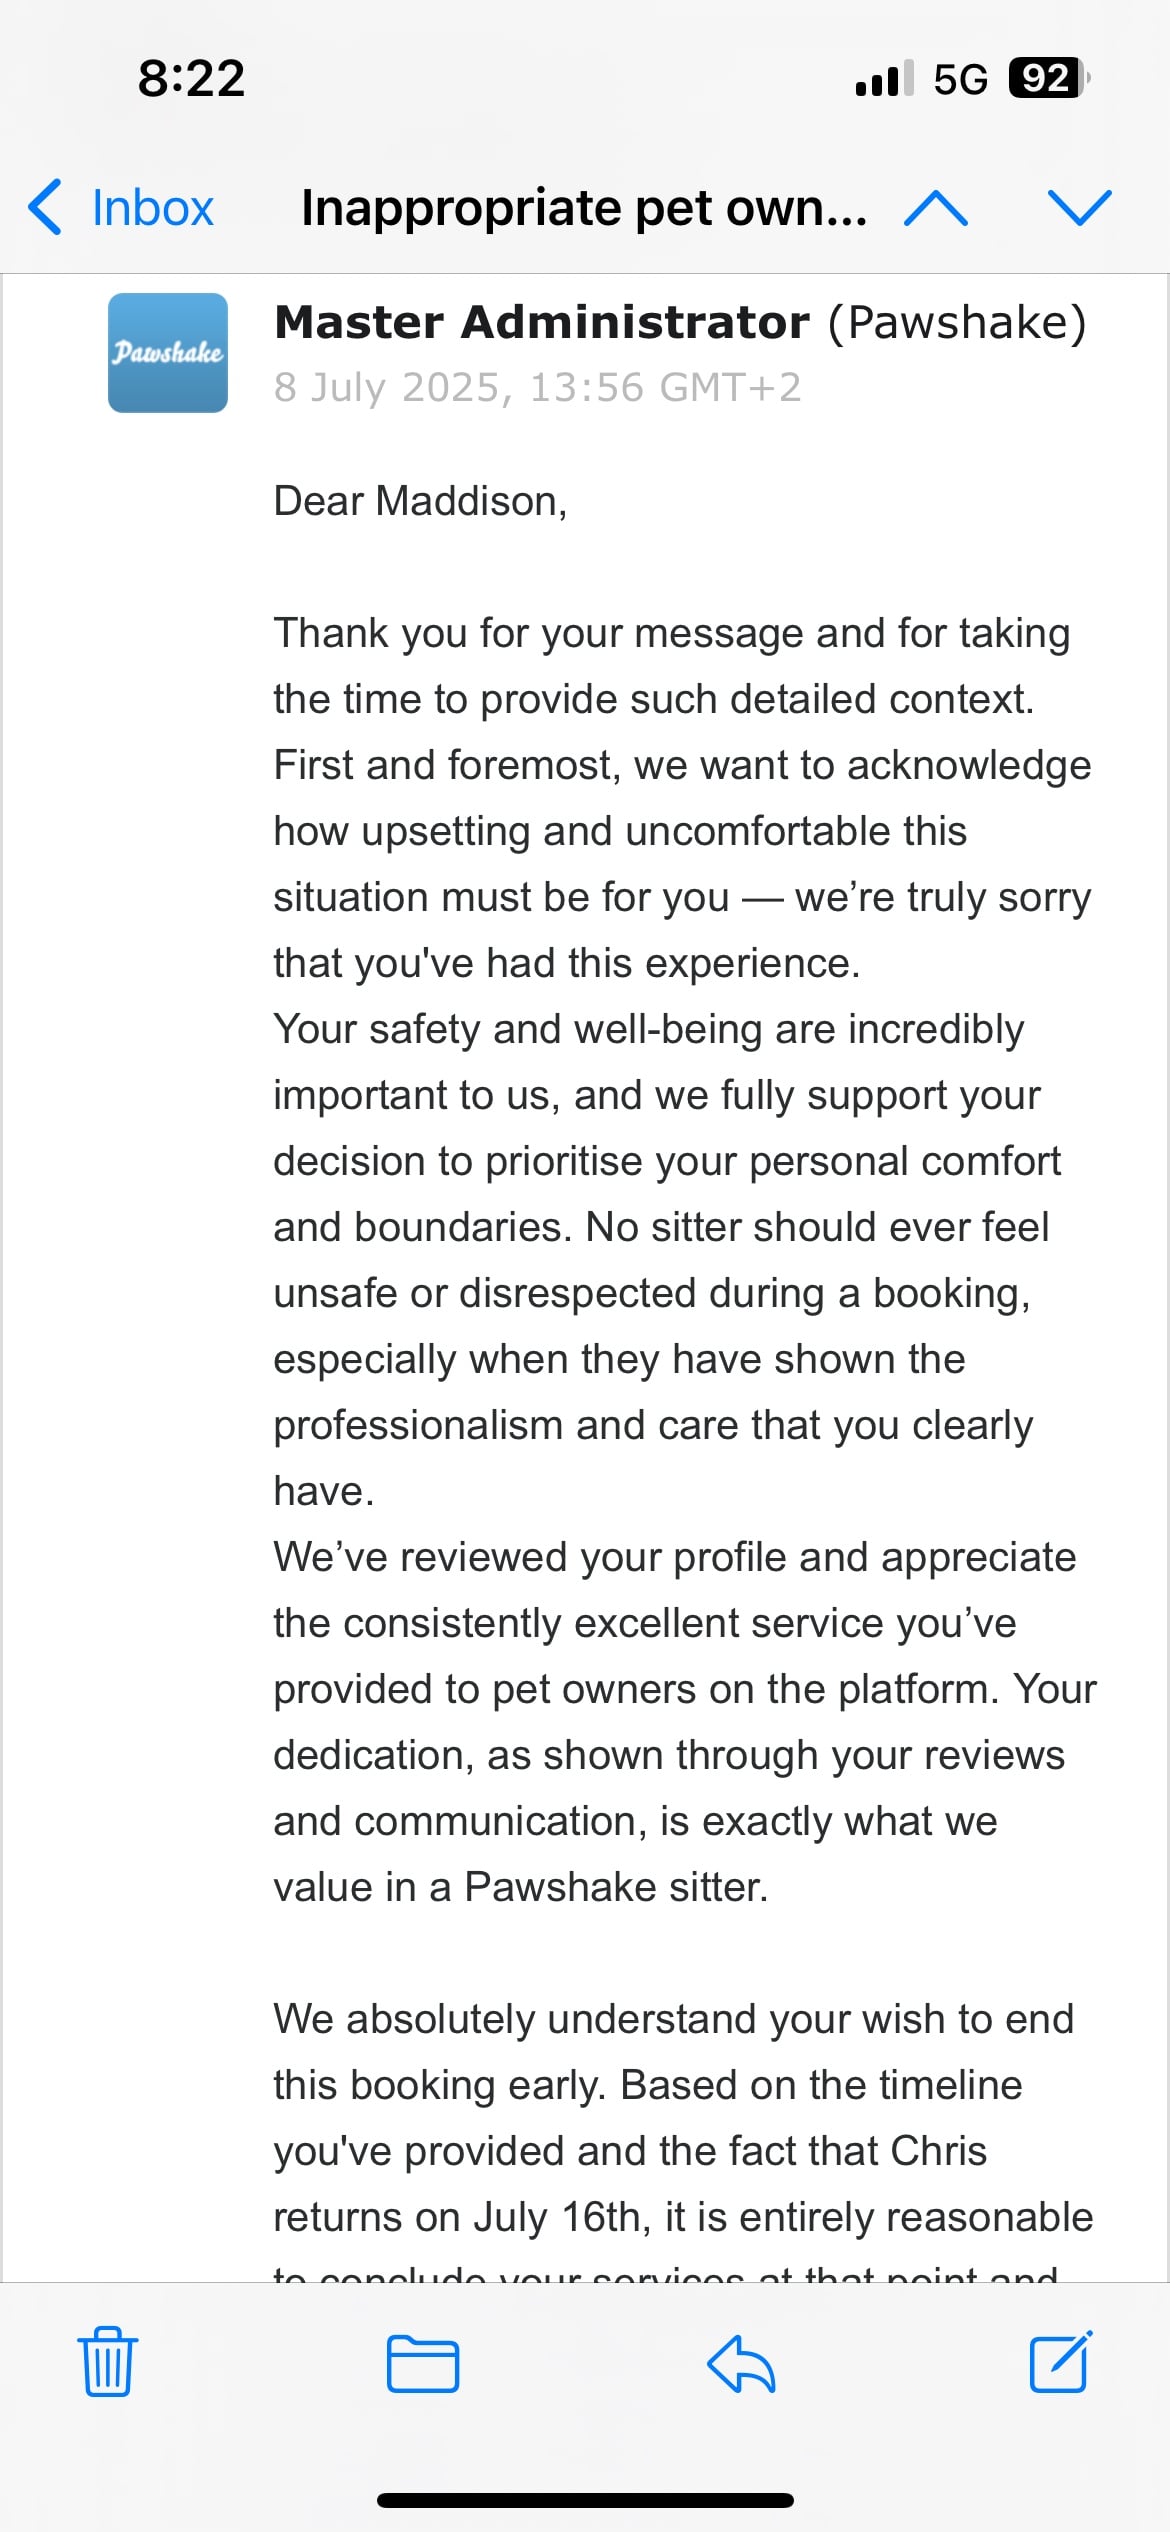
Task: Tap the Master Administrator sender name
Action: [x=541, y=323]
